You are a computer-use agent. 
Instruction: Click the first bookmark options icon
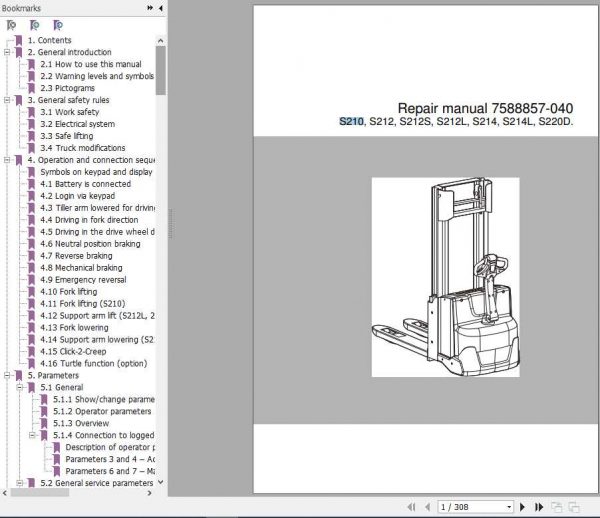click(11, 25)
